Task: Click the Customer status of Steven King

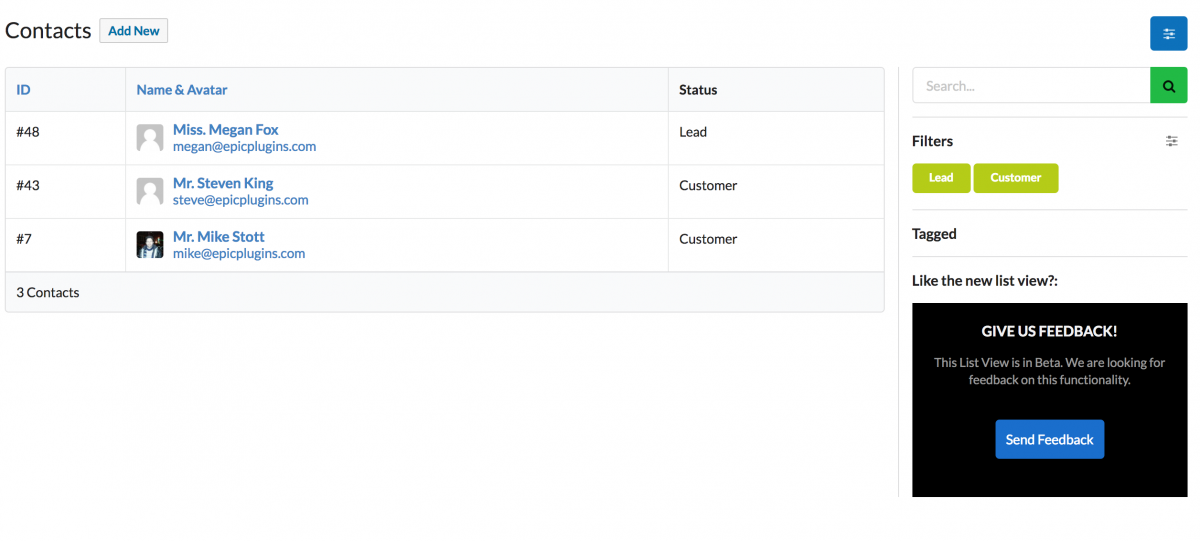Action: pos(708,186)
